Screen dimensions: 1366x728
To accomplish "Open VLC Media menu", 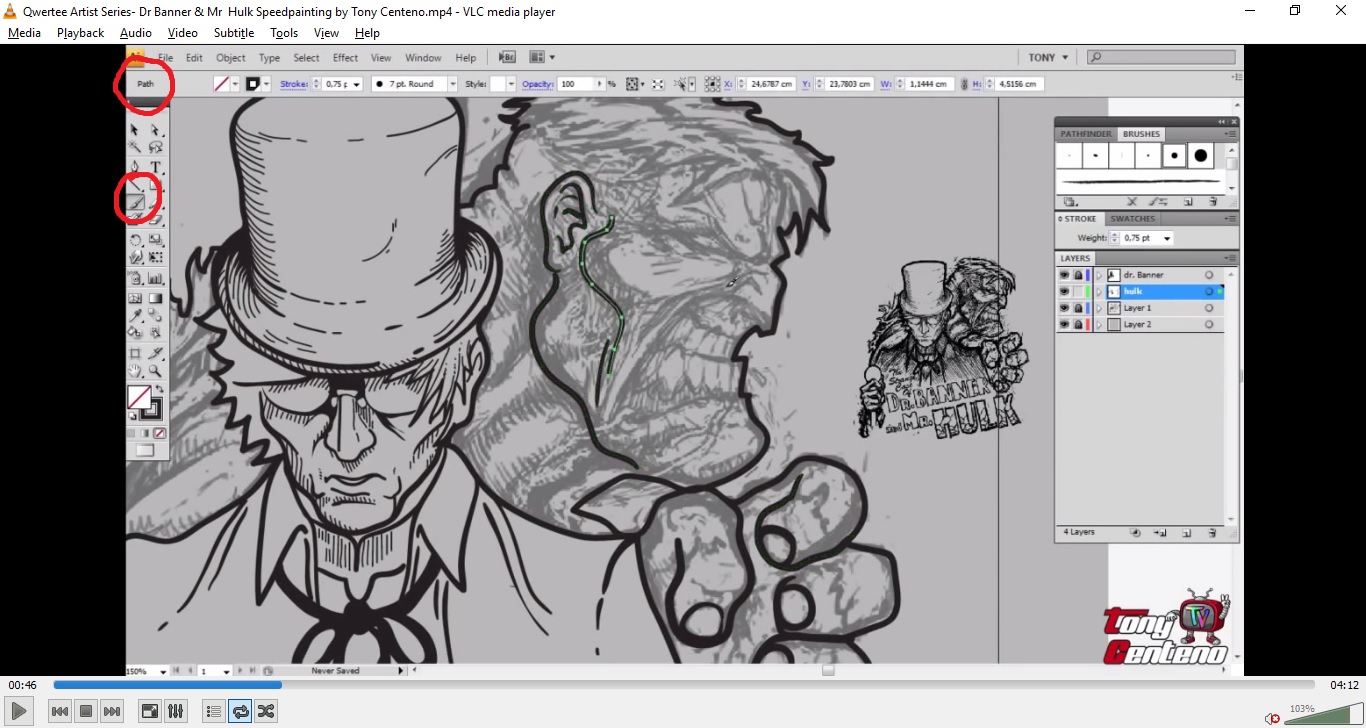I will [x=24, y=33].
